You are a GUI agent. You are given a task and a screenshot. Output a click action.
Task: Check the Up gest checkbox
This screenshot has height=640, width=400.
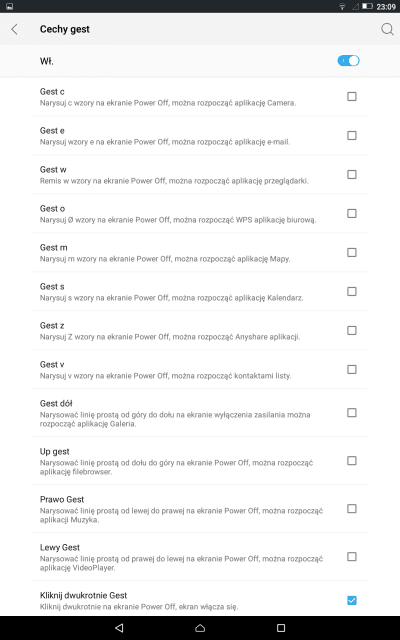click(351, 460)
